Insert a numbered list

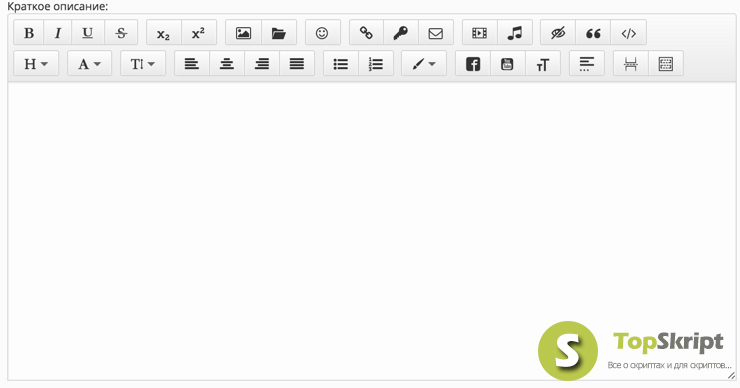coord(376,64)
